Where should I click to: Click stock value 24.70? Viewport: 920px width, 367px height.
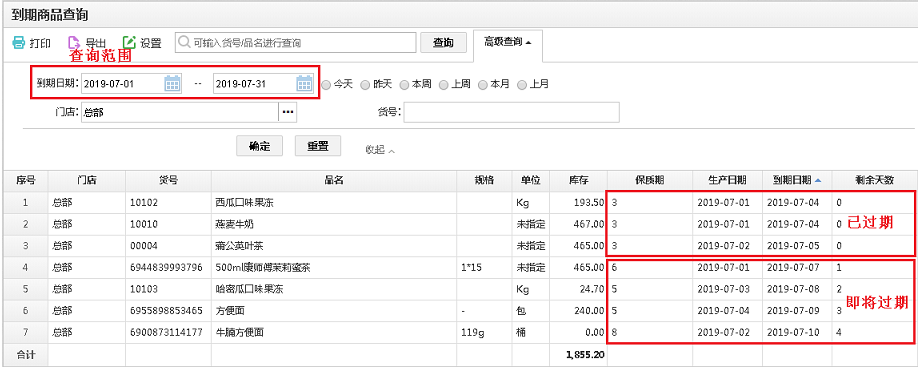(x=593, y=289)
